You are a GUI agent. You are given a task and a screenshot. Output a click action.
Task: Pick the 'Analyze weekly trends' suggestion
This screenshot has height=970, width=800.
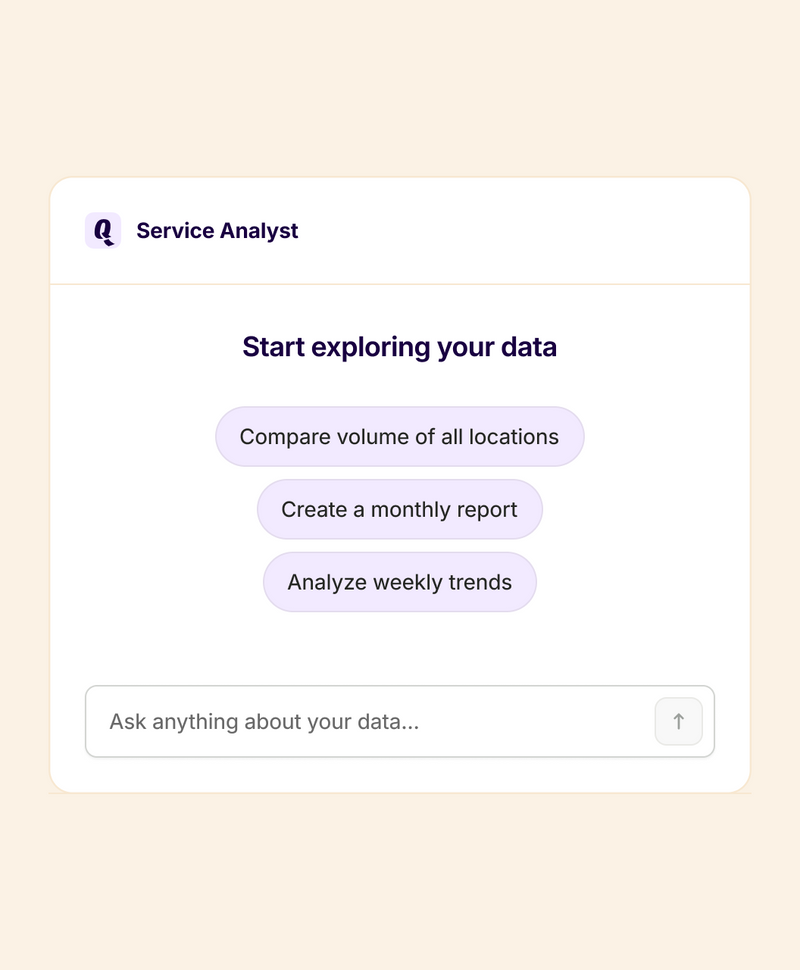[x=400, y=582]
